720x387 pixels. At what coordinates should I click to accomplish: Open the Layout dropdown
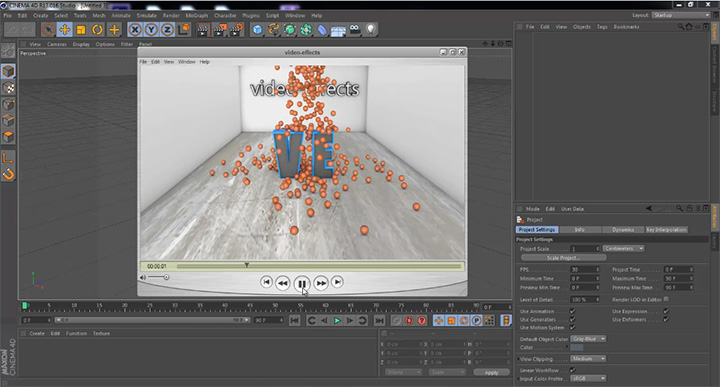(x=681, y=15)
